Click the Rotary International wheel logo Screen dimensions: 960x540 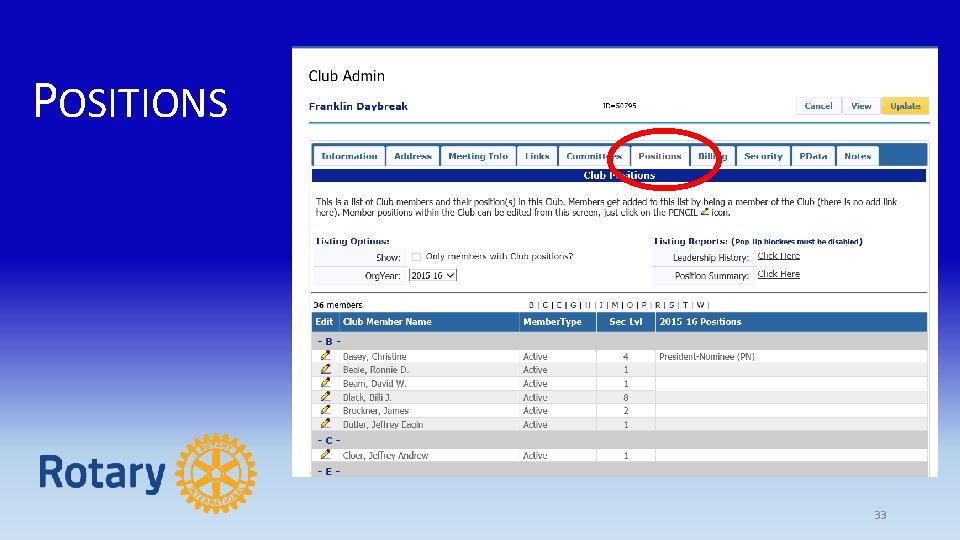216,473
